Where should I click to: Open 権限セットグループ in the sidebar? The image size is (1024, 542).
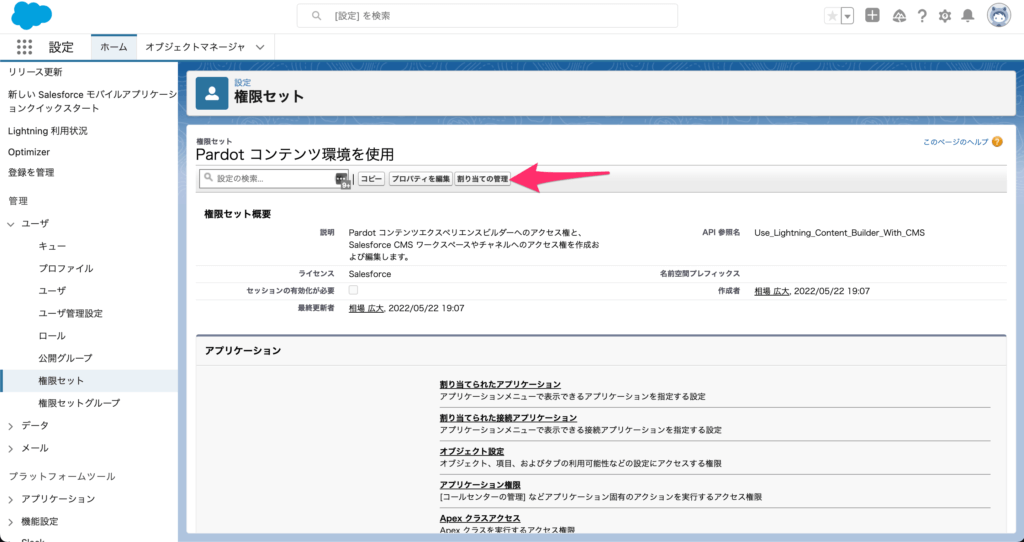point(80,403)
